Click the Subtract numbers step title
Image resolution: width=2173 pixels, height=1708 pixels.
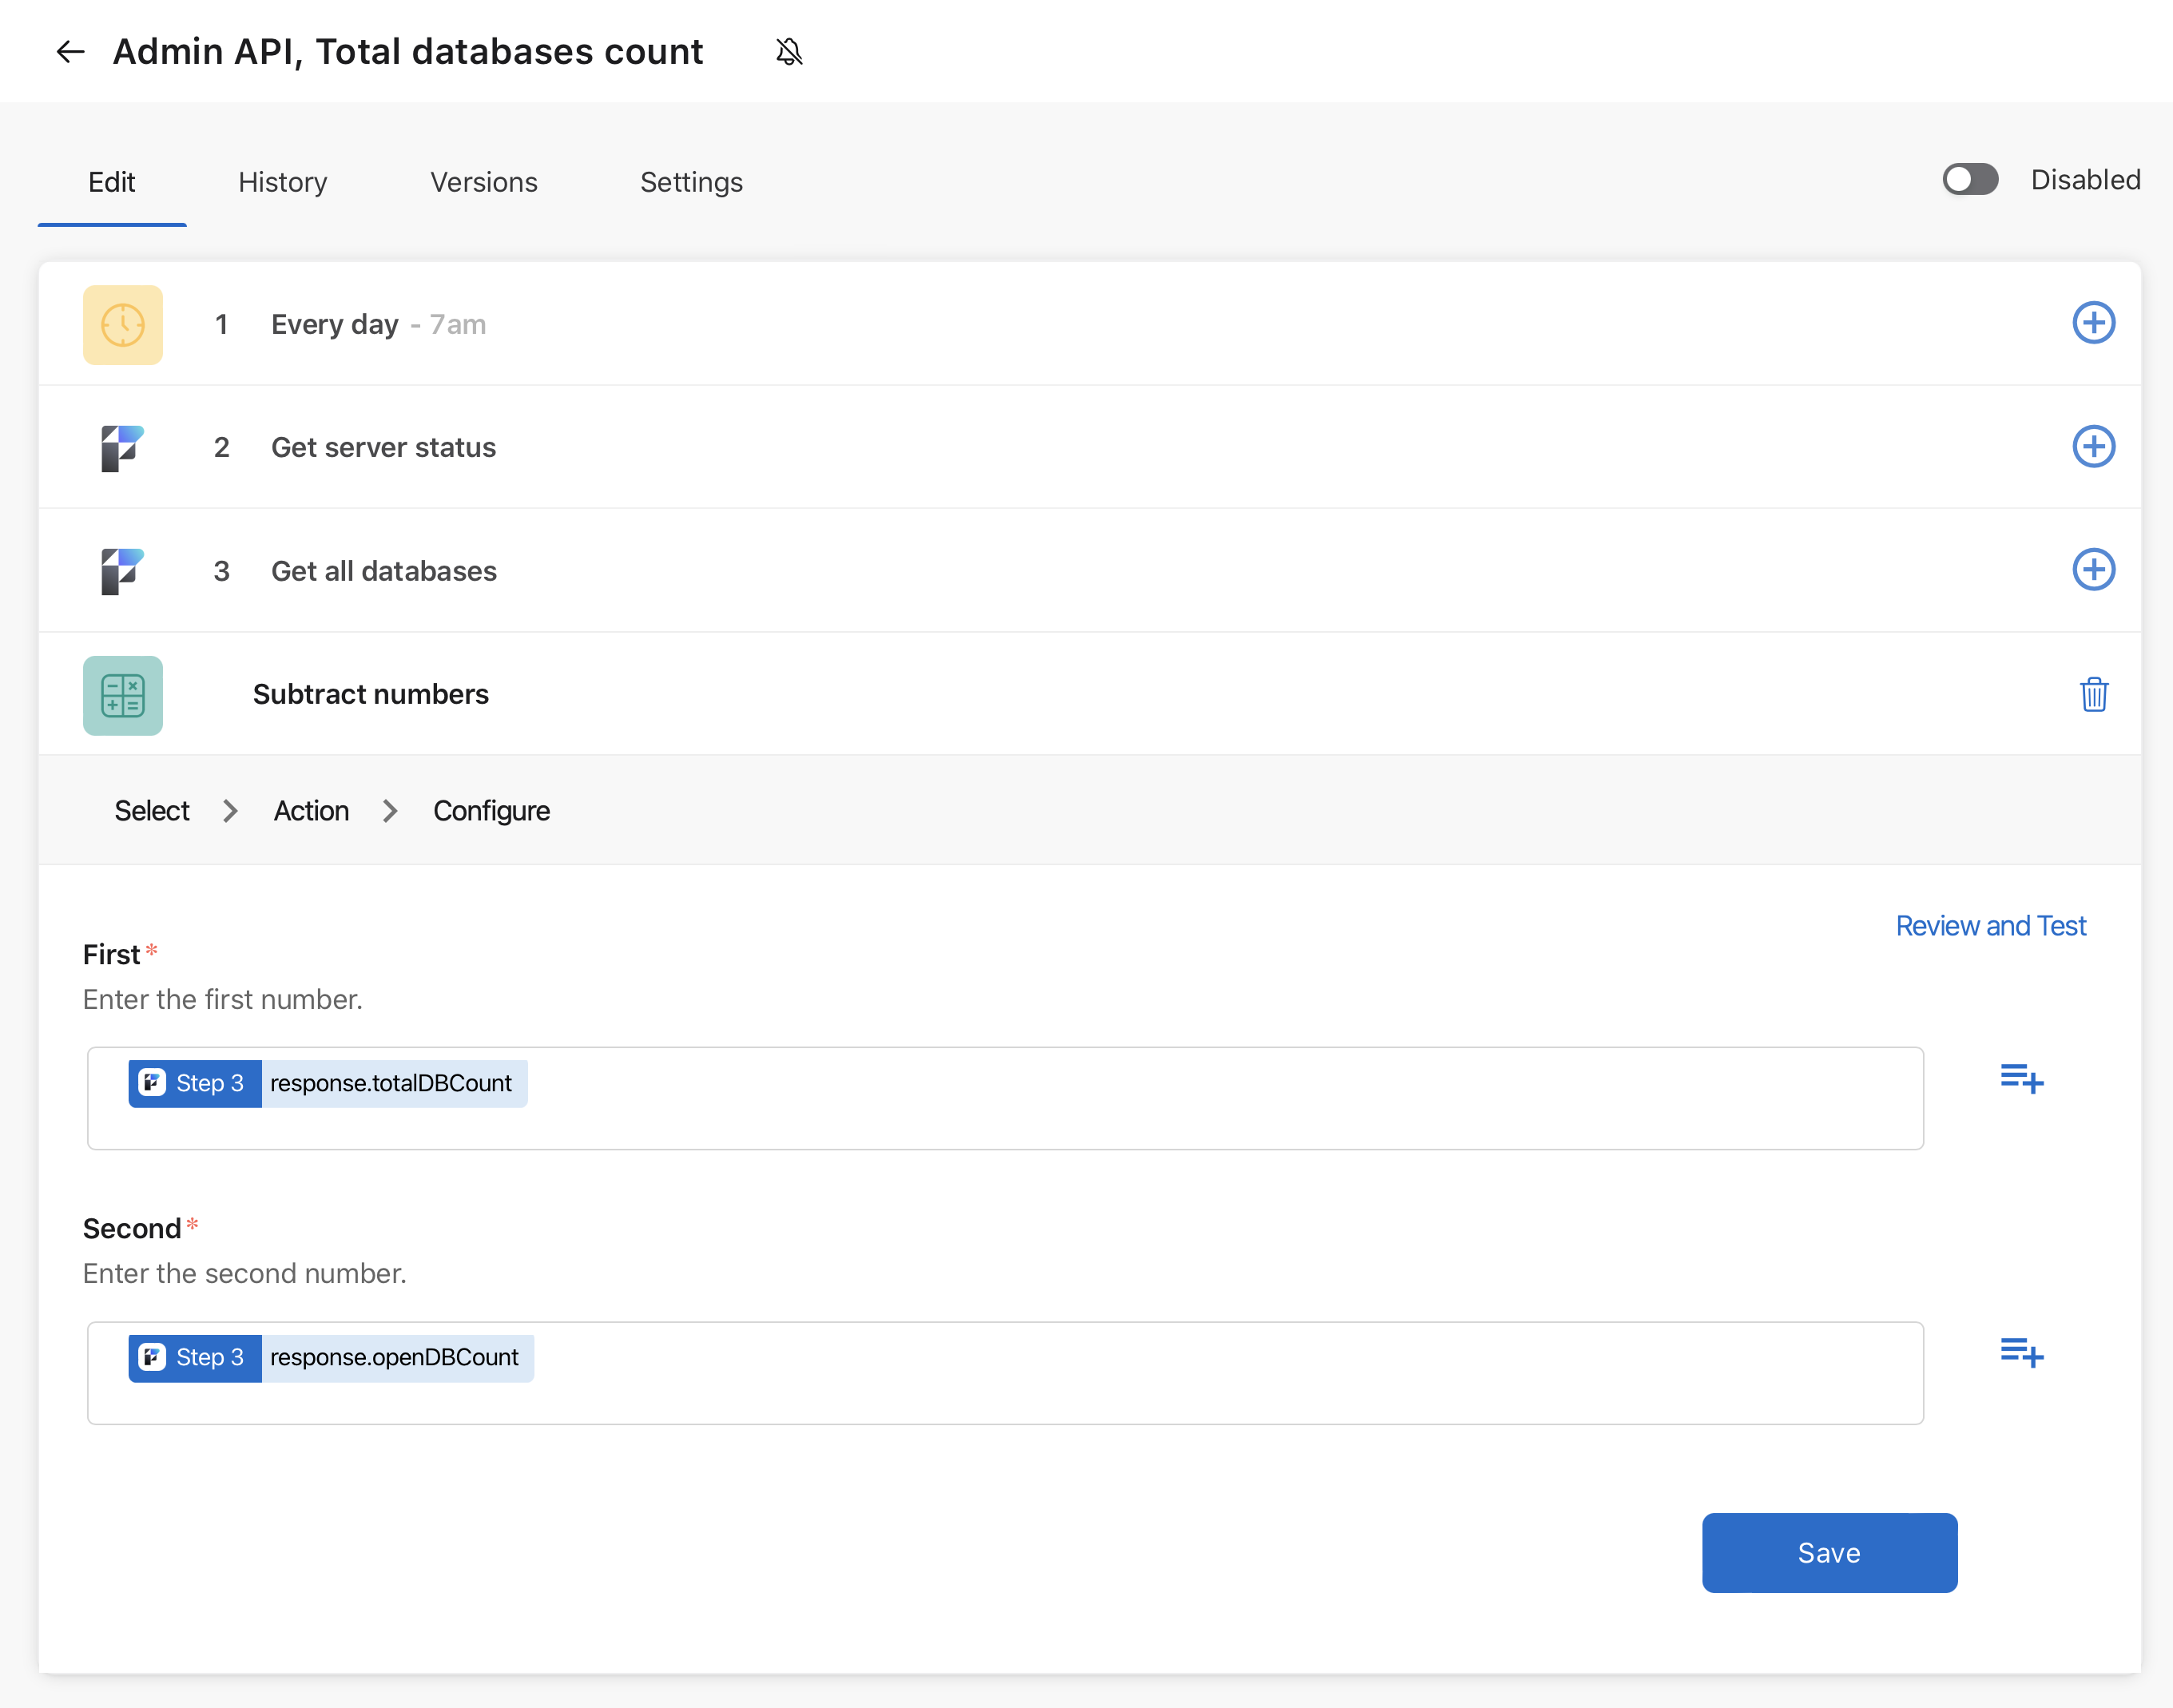coord(371,694)
